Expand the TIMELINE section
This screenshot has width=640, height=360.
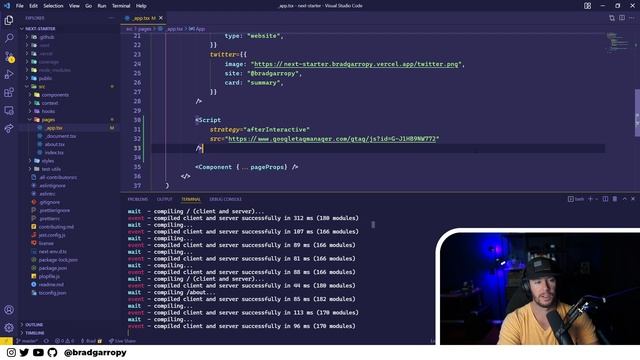coord(35,333)
